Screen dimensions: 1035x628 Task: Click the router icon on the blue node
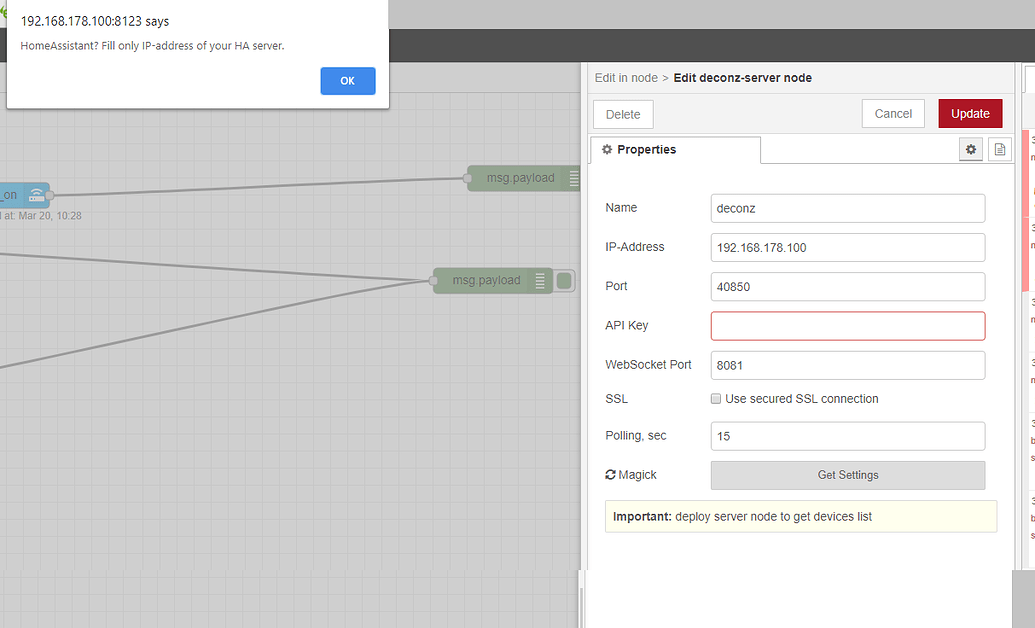pyautogui.click(x=36, y=195)
